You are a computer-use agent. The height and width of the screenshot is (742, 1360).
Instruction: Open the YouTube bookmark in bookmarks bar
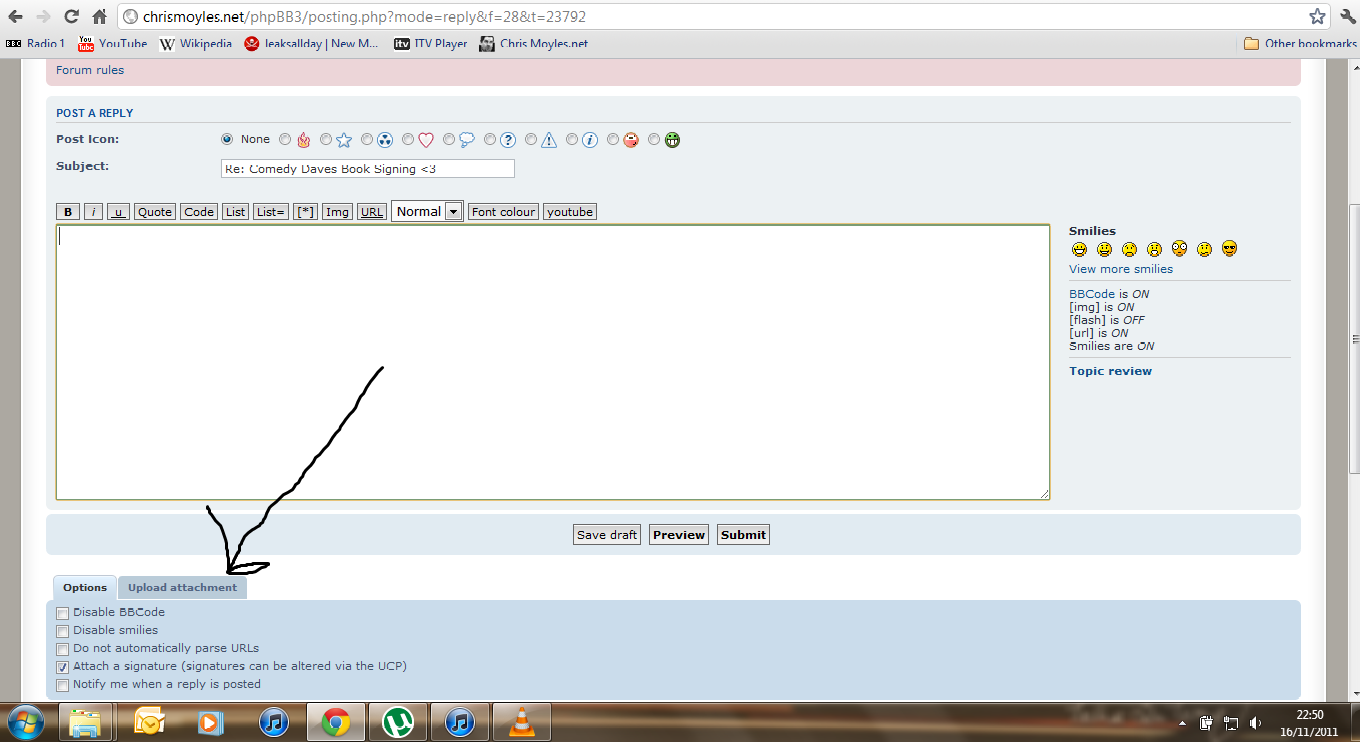[112, 43]
